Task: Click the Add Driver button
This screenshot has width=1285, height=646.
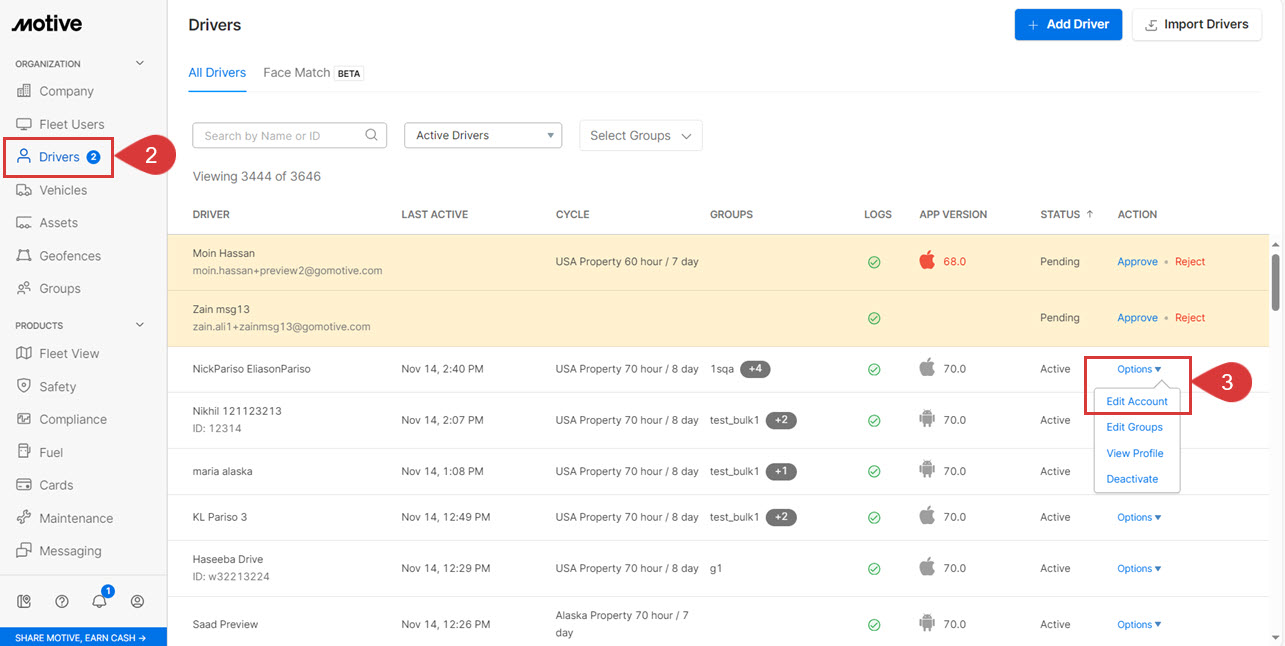Action: point(1068,24)
